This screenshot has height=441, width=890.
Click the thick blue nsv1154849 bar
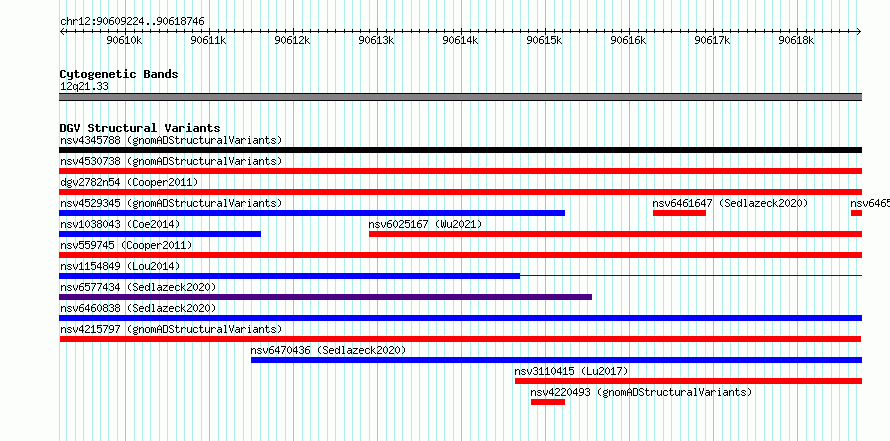coord(289,276)
